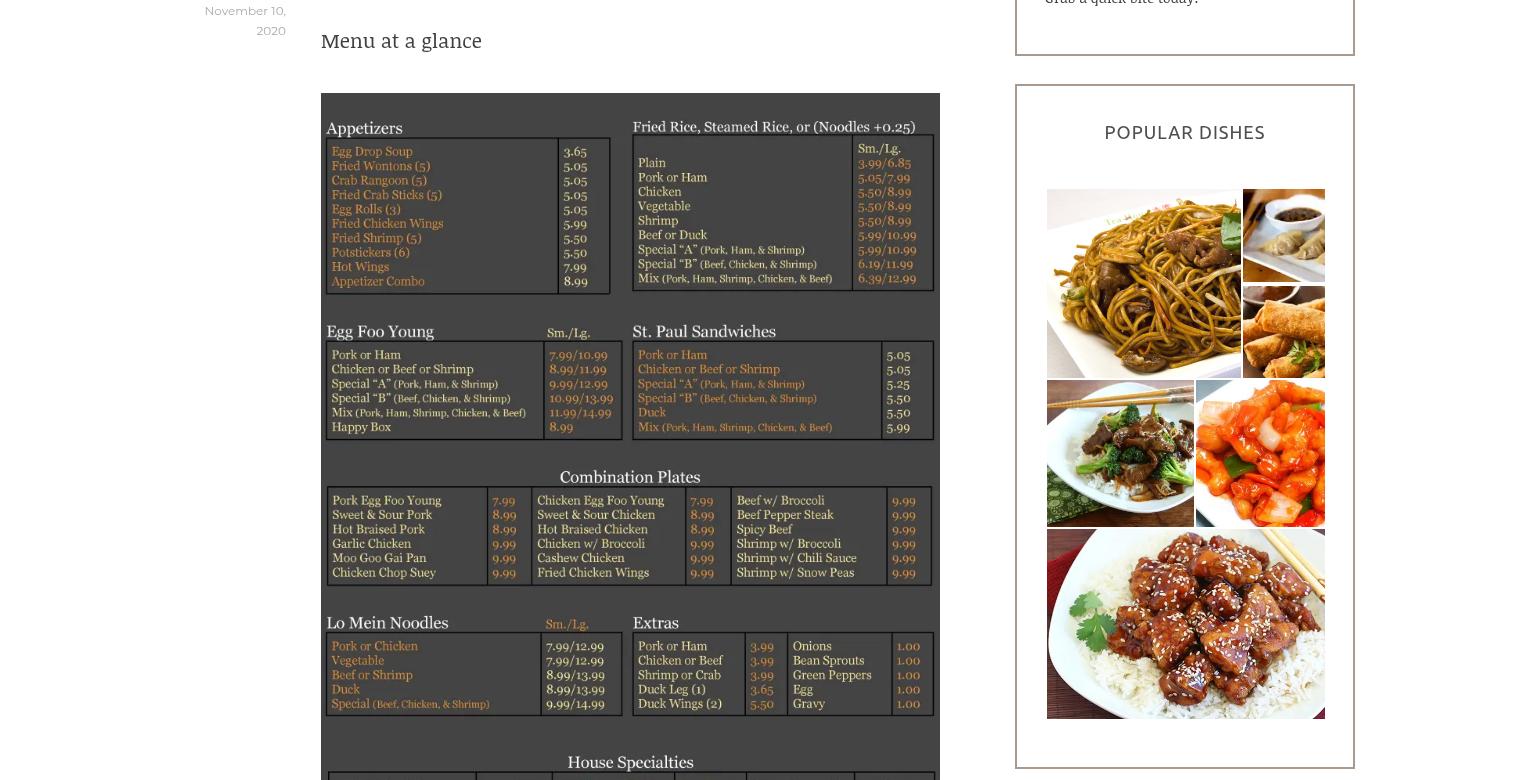Open the sesame chicken over rice photo
The image size is (1530, 780).
pyautogui.click(x=1186, y=624)
